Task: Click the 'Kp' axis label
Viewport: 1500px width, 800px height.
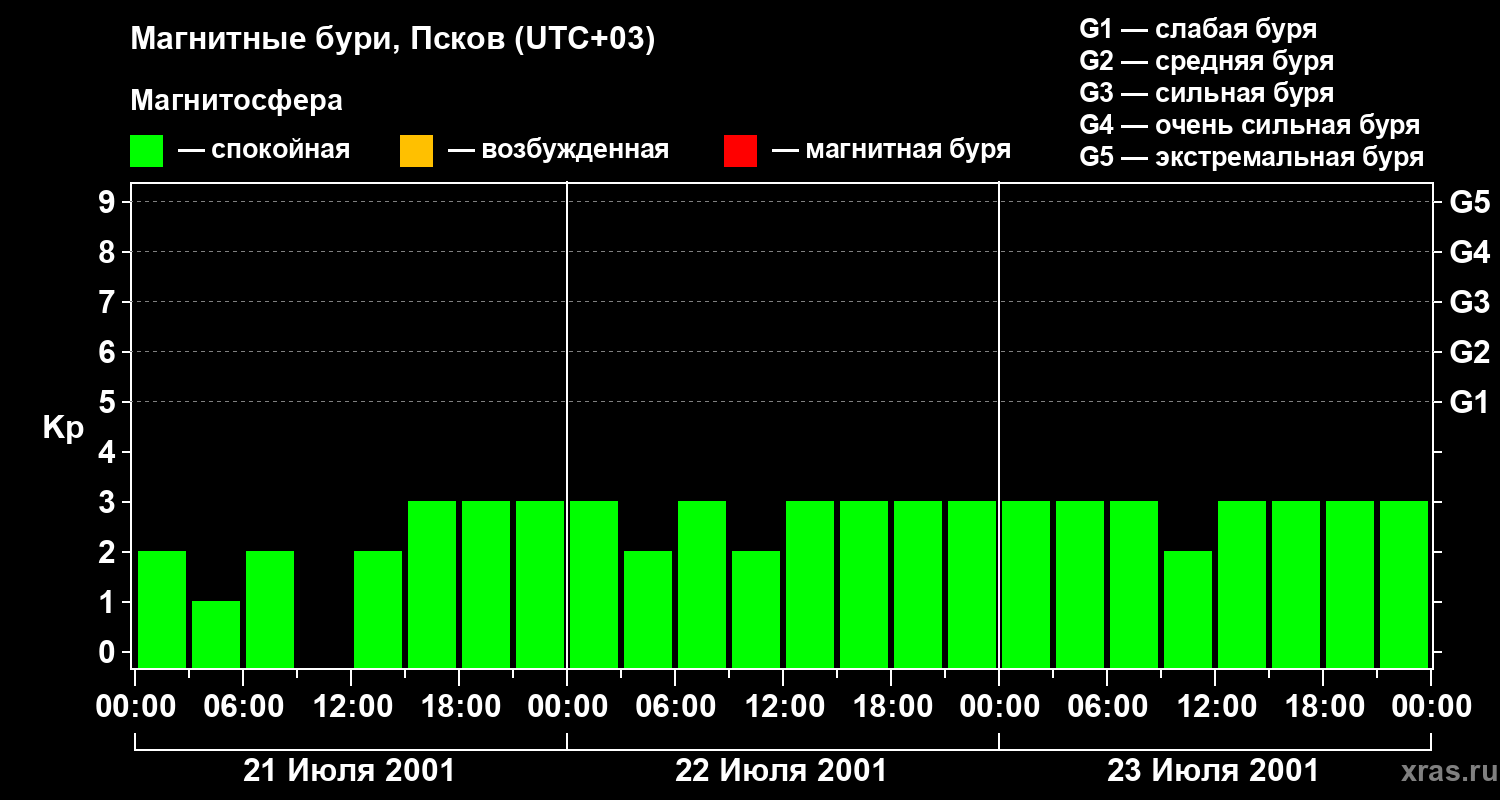Action: [x=63, y=429]
